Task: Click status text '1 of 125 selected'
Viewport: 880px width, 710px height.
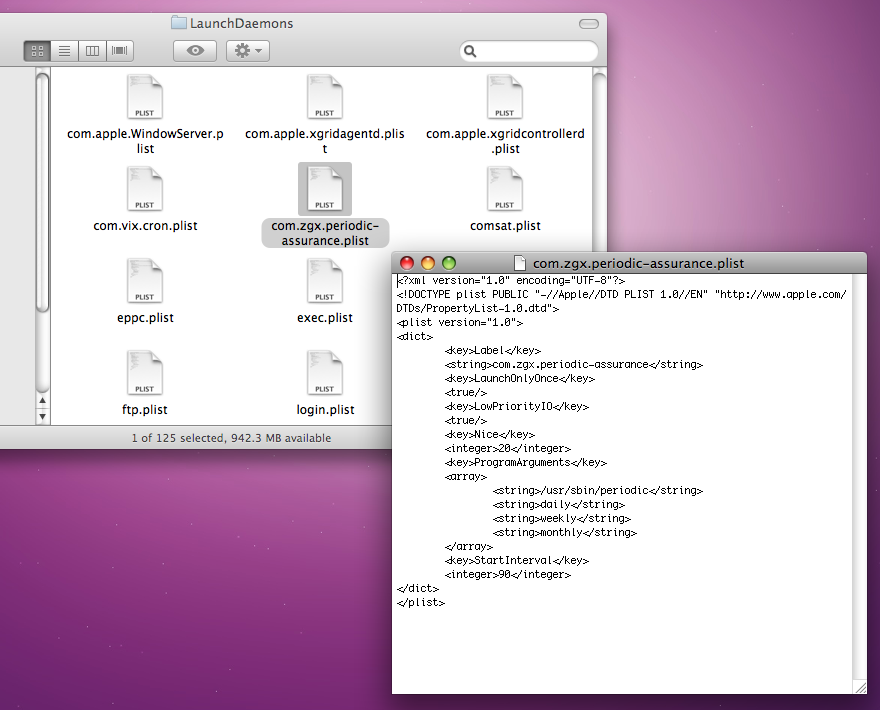Action: [177, 438]
